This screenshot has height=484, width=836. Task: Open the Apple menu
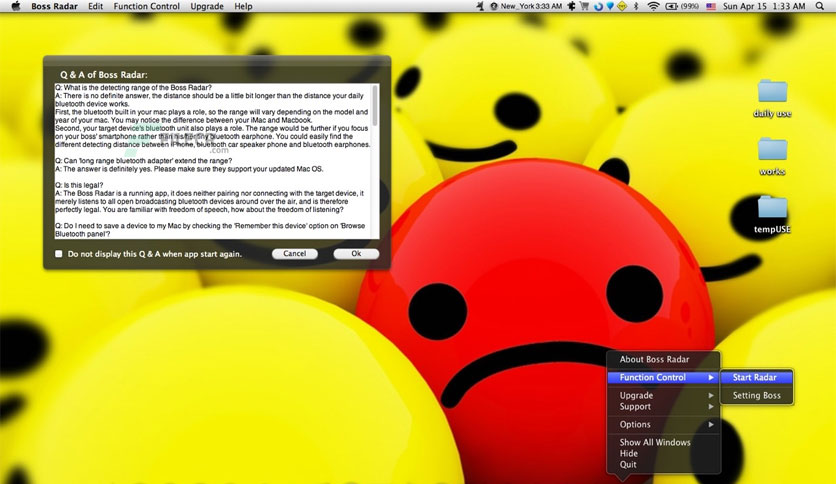point(15,6)
